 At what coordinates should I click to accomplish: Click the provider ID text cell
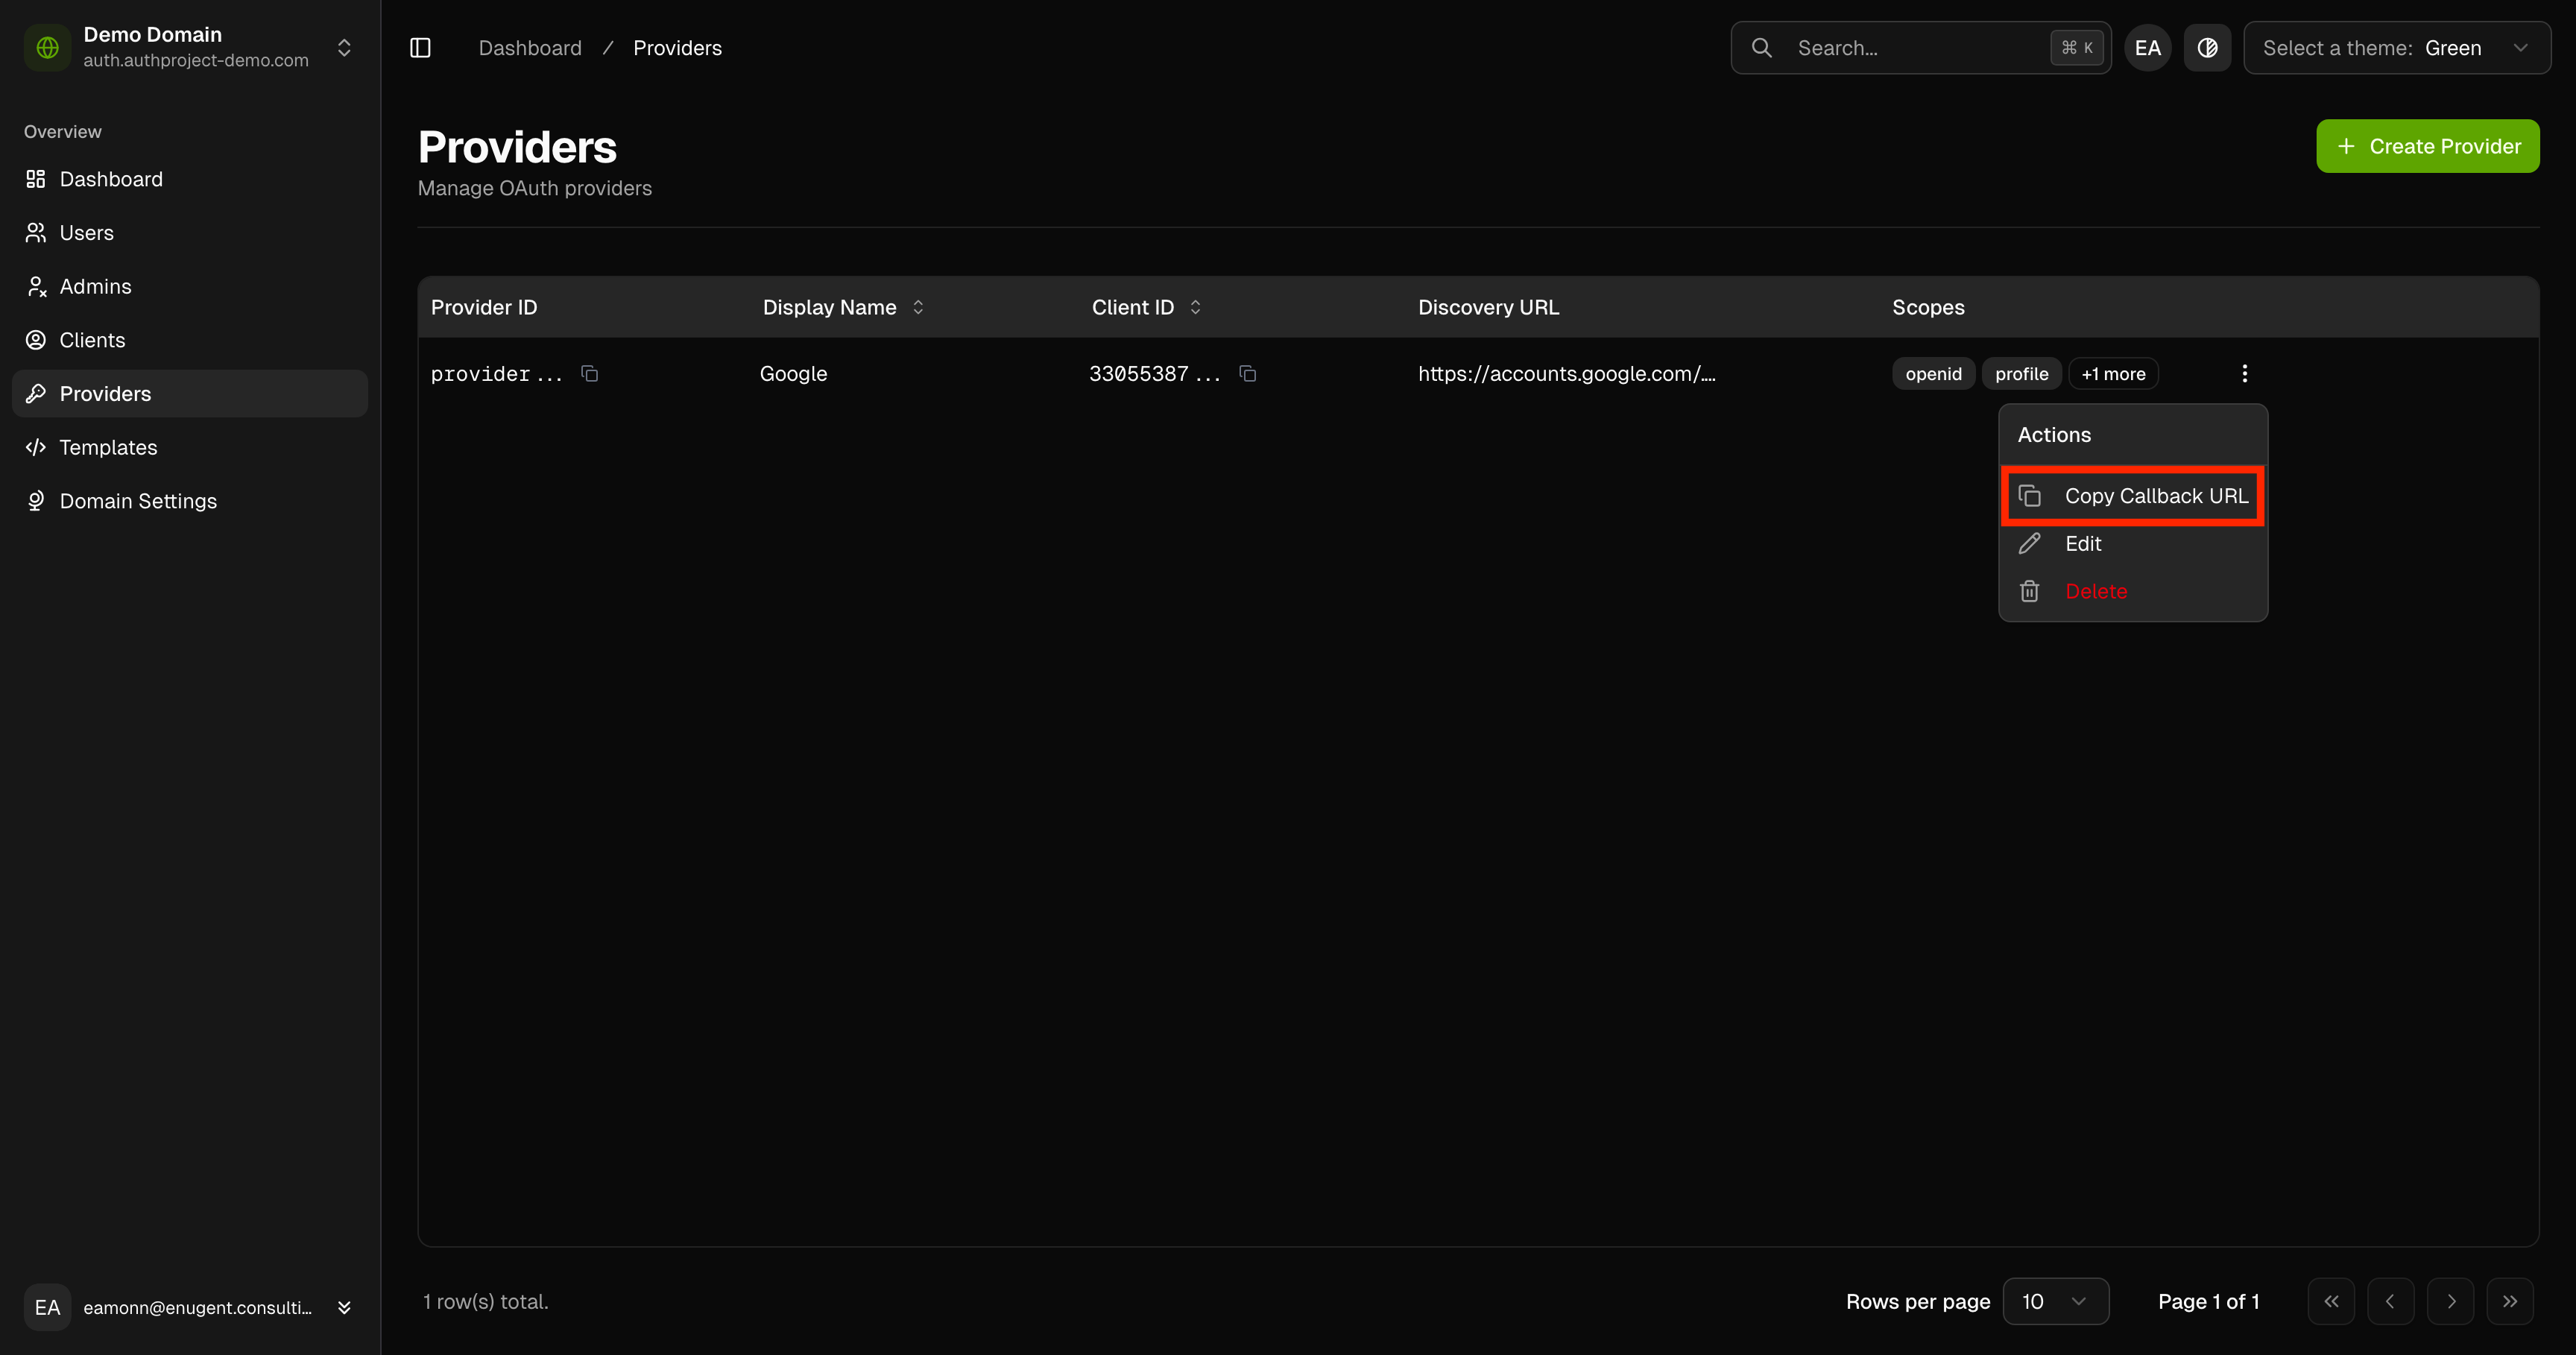496,374
